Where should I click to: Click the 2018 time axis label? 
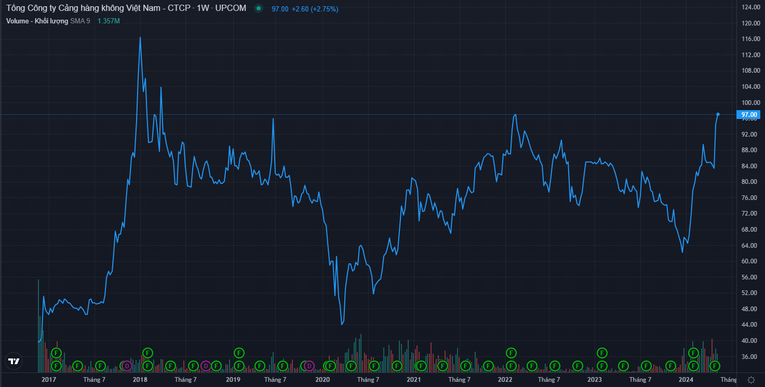click(140, 379)
